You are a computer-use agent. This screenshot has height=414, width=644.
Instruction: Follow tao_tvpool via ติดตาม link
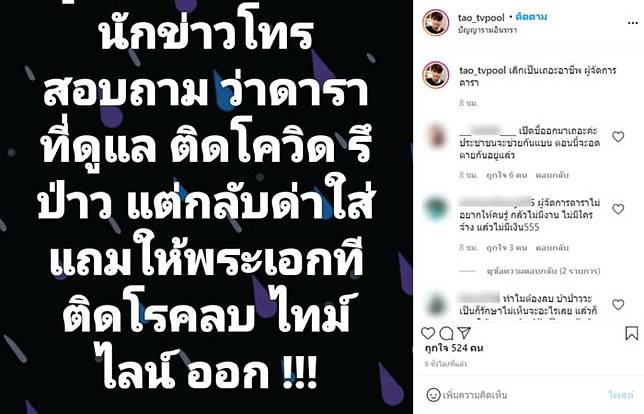pos(531,17)
